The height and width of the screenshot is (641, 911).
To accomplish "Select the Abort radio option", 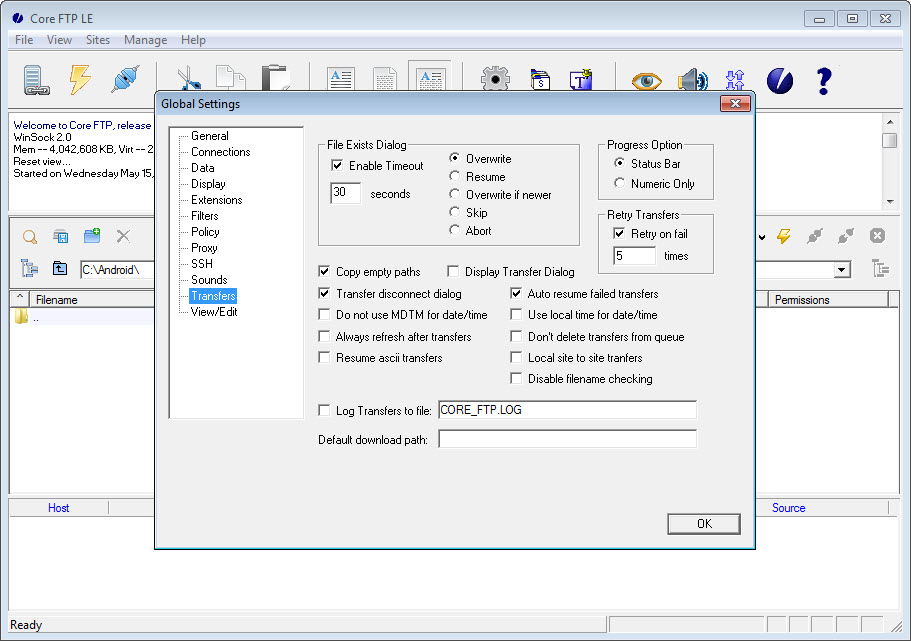I will point(454,230).
